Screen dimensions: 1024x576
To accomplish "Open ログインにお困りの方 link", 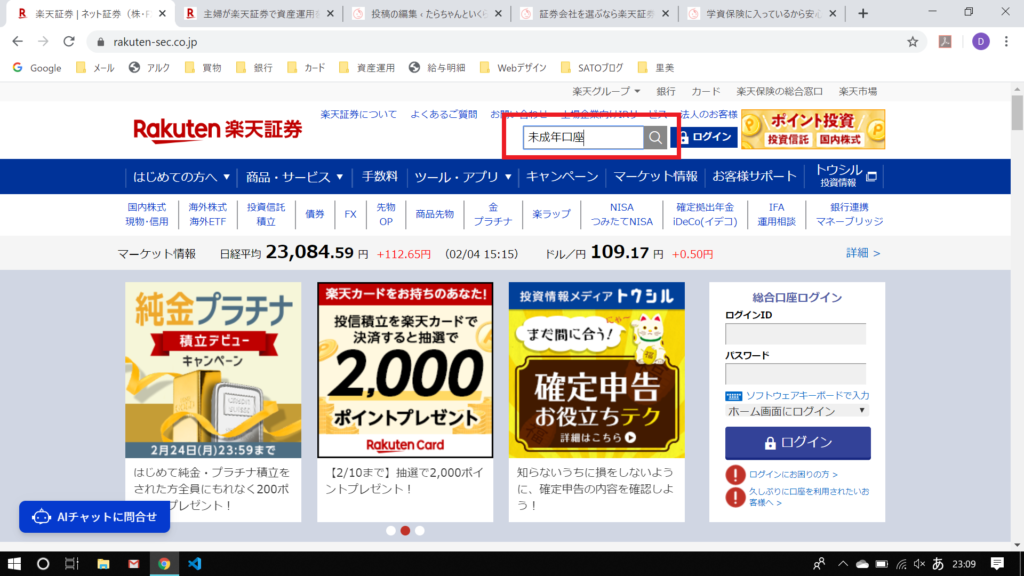I will pyautogui.click(x=793, y=475).
